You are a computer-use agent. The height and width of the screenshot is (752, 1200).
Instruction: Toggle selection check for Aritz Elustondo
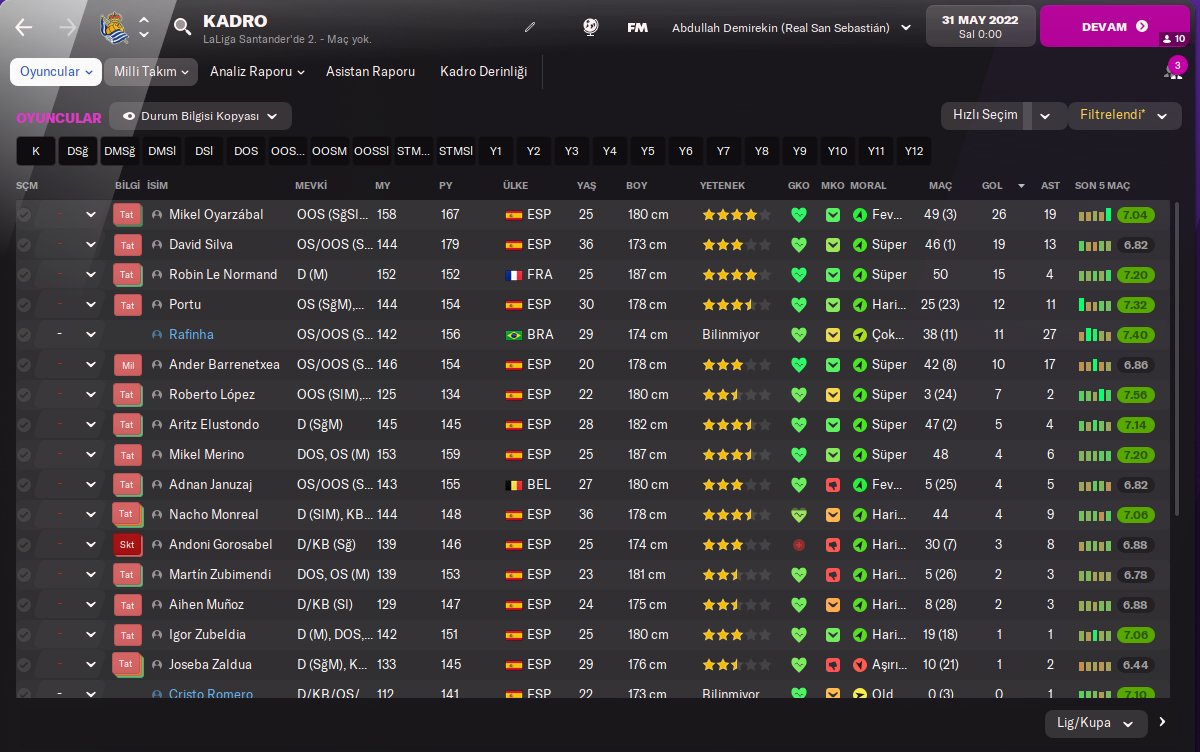click(x=24, y=425)
